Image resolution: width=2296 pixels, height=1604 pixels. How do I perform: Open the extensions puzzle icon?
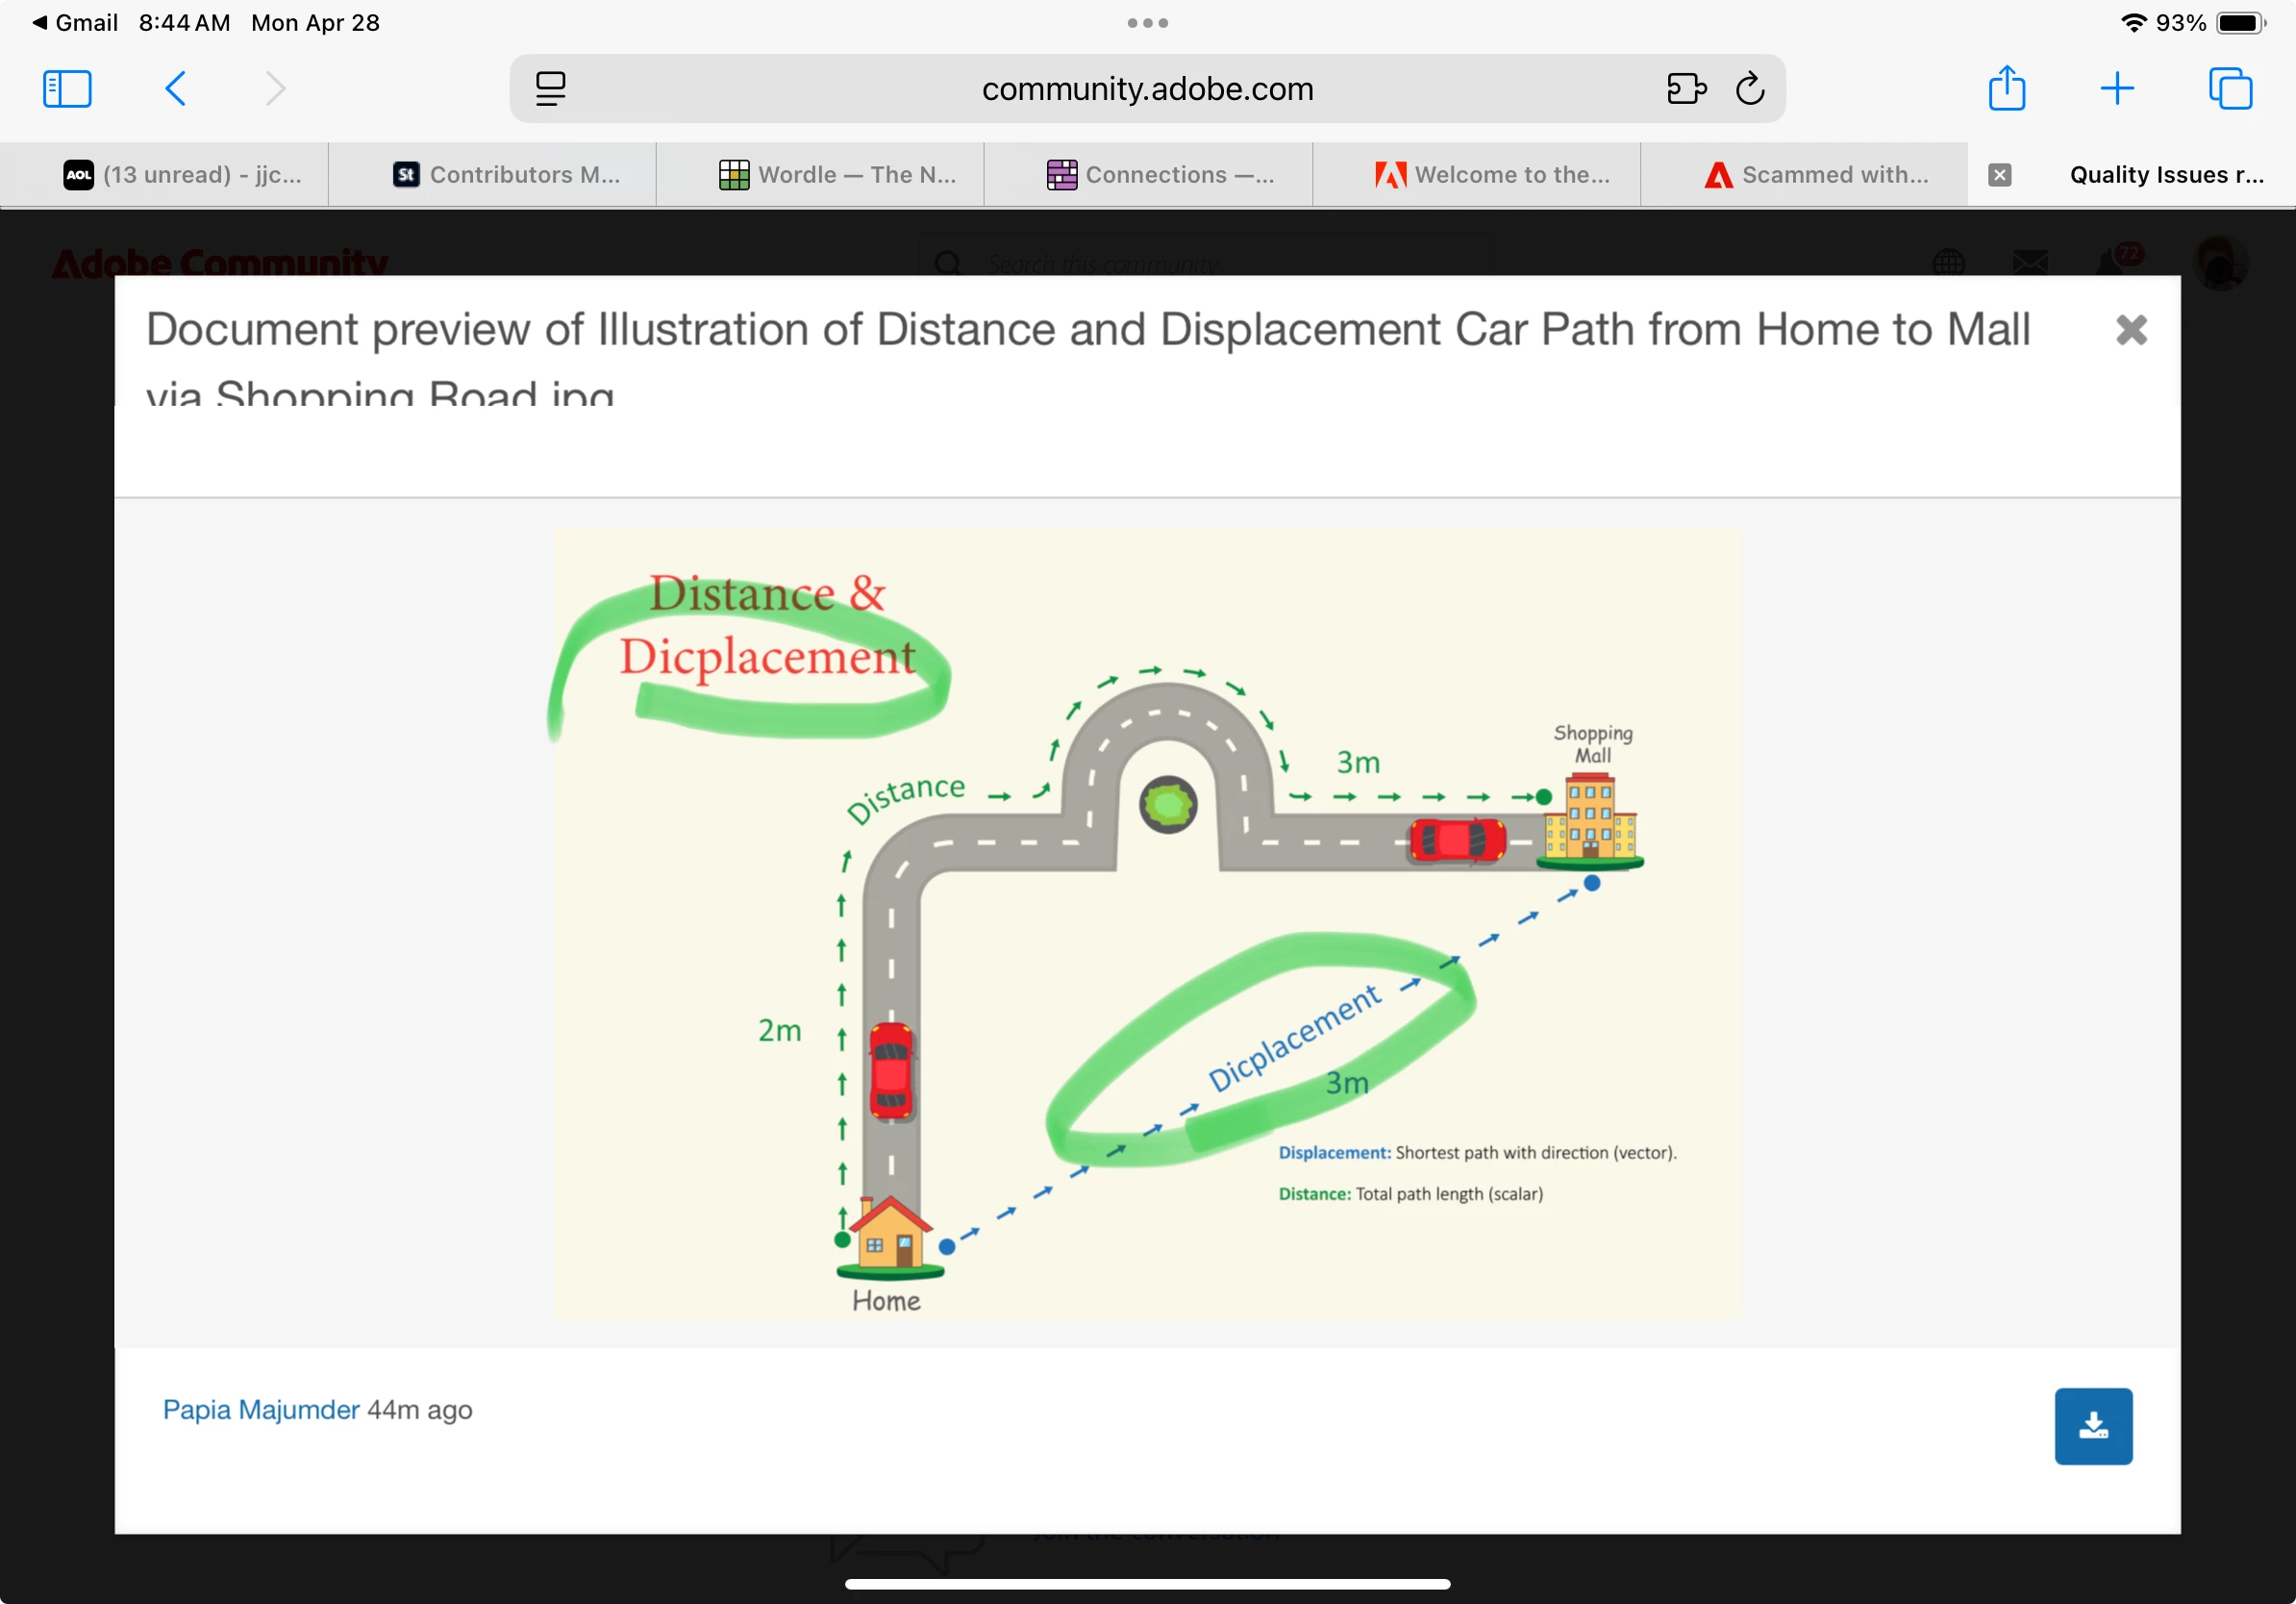pyautogui.click(x=1686, y=89)
